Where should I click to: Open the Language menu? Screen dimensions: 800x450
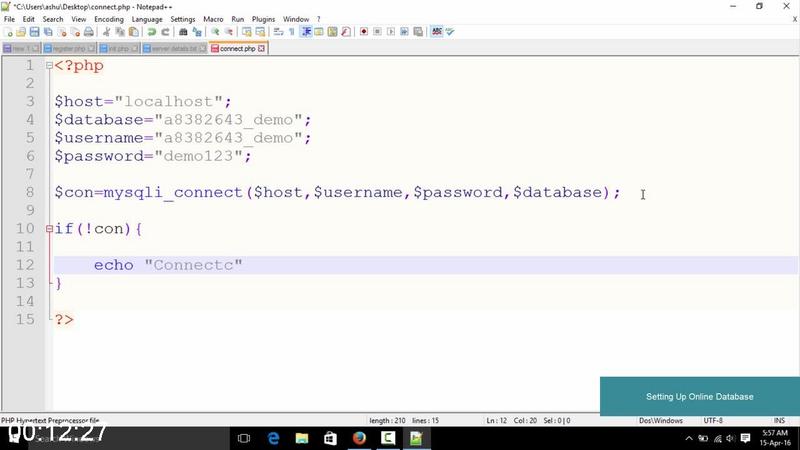tap(147, 19)
